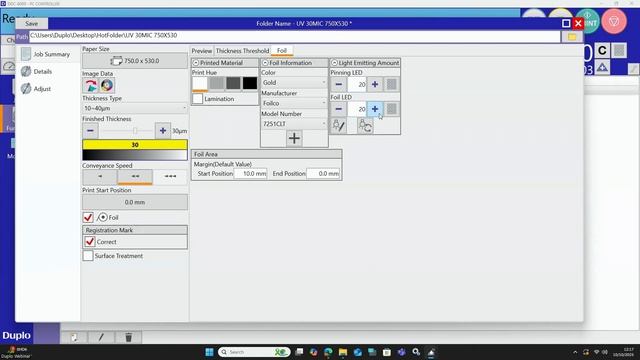Viewport: 640px width, 360px height.
Task: Increase Finished Thickness with plus button
Action: tap(162, 131)
